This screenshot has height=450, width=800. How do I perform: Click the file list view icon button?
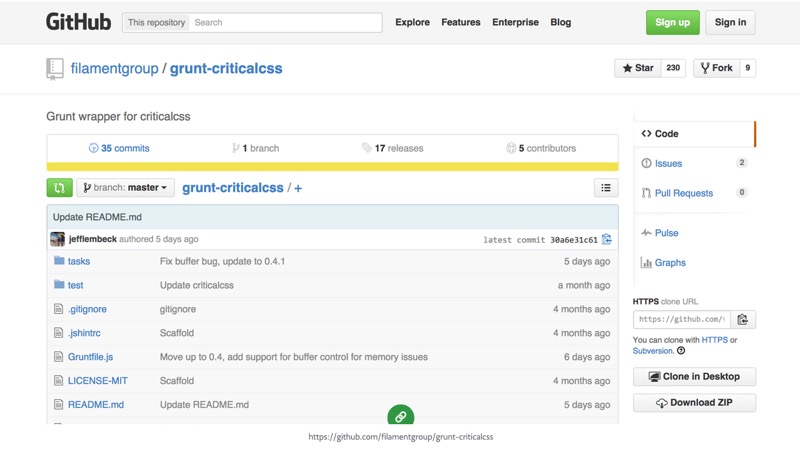coord(605,188)
